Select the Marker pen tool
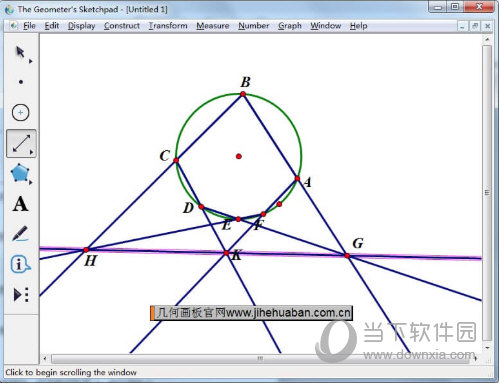This screenshot has width=500, height=384. (20, 233)
